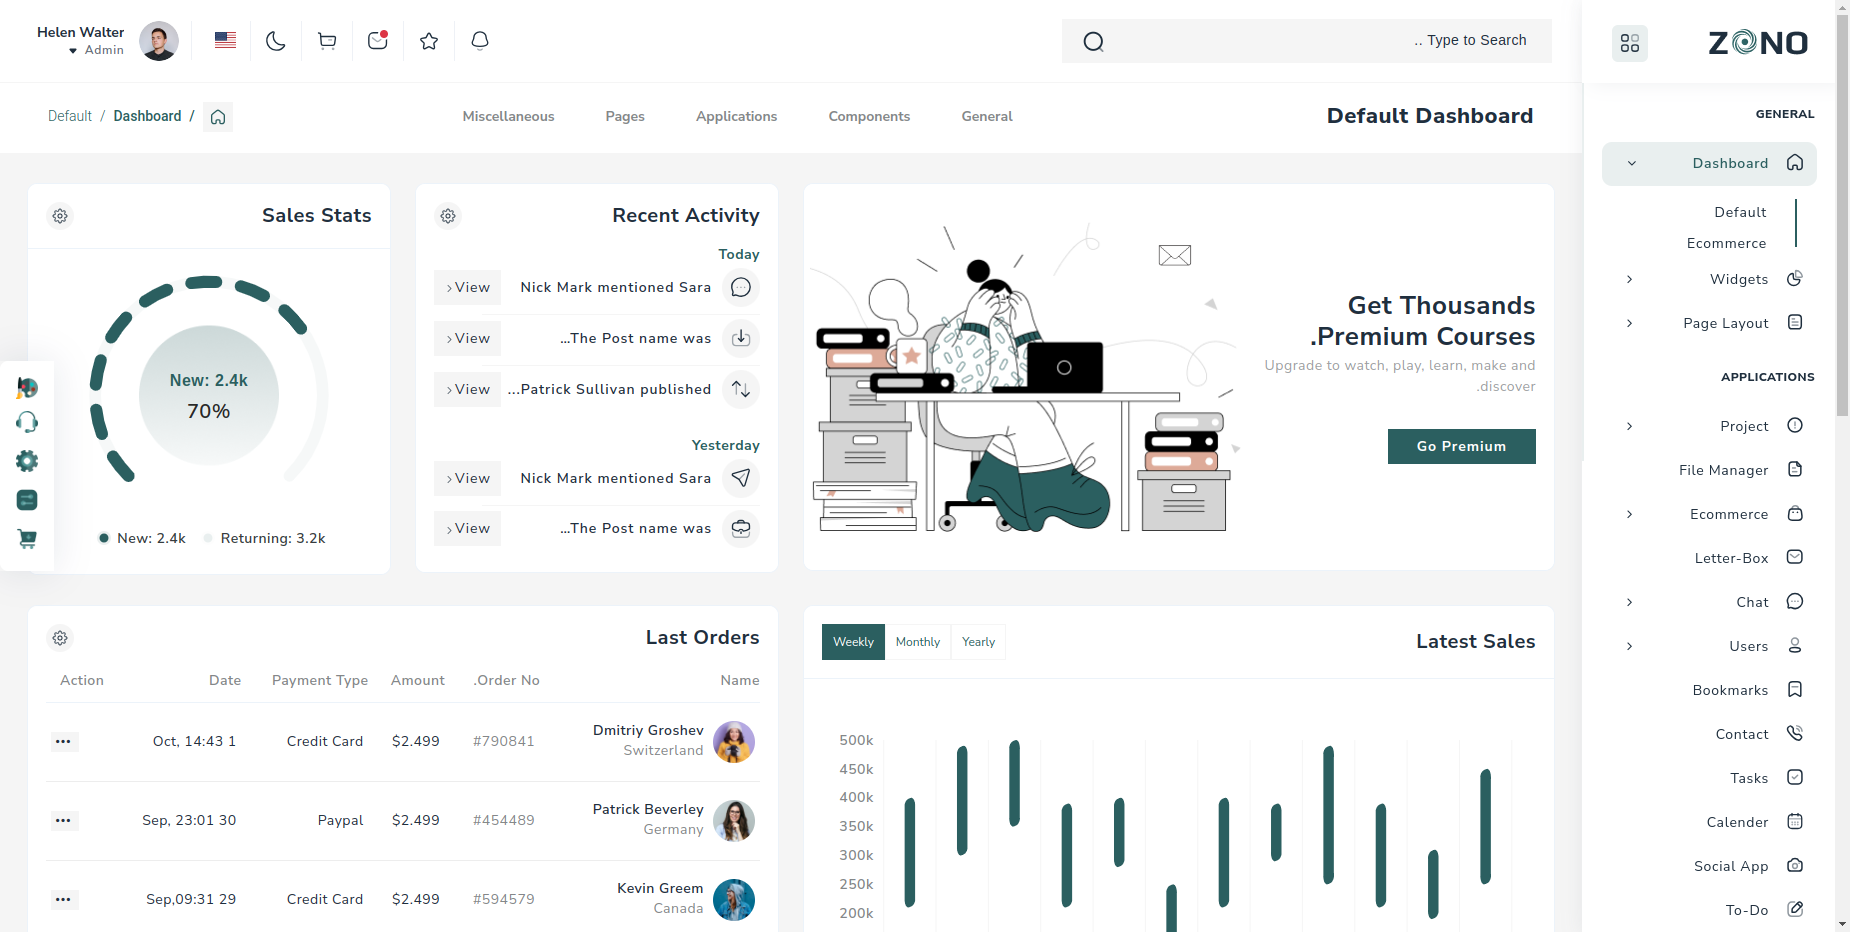
Task: Click the Go Premium button
Action: point(1461,446)
